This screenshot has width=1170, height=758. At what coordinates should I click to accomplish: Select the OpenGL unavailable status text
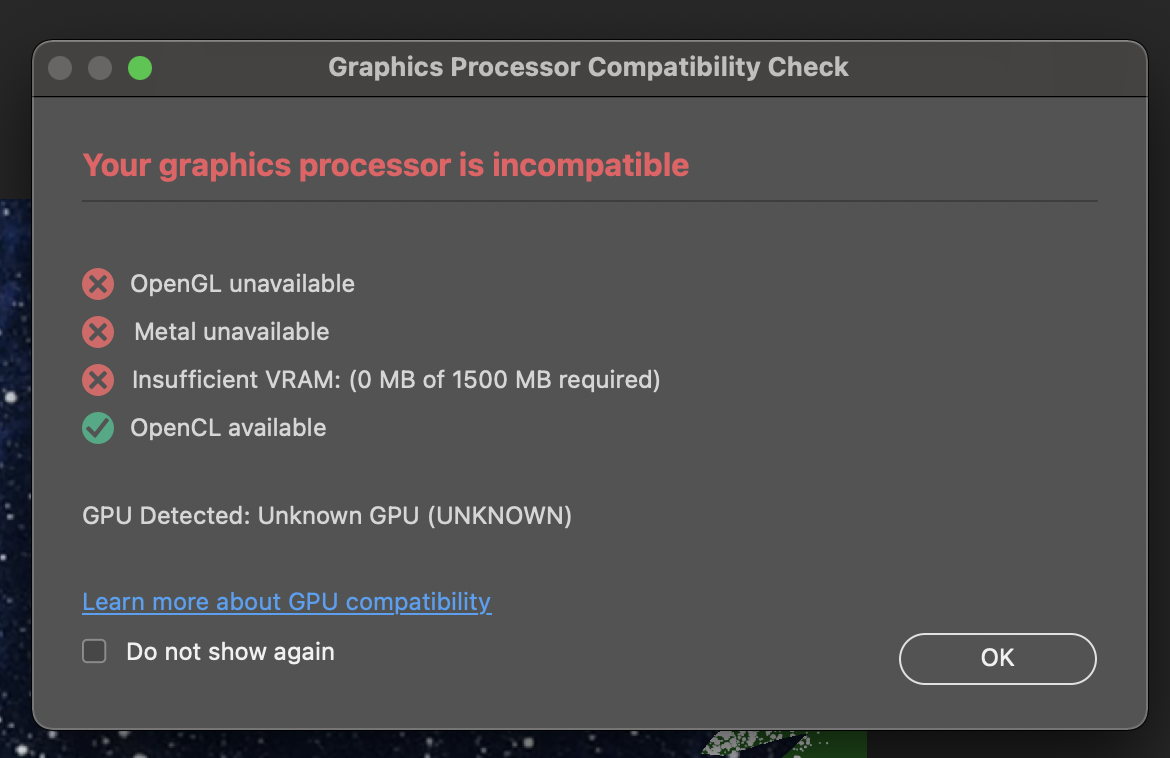[x=242, y=284]
